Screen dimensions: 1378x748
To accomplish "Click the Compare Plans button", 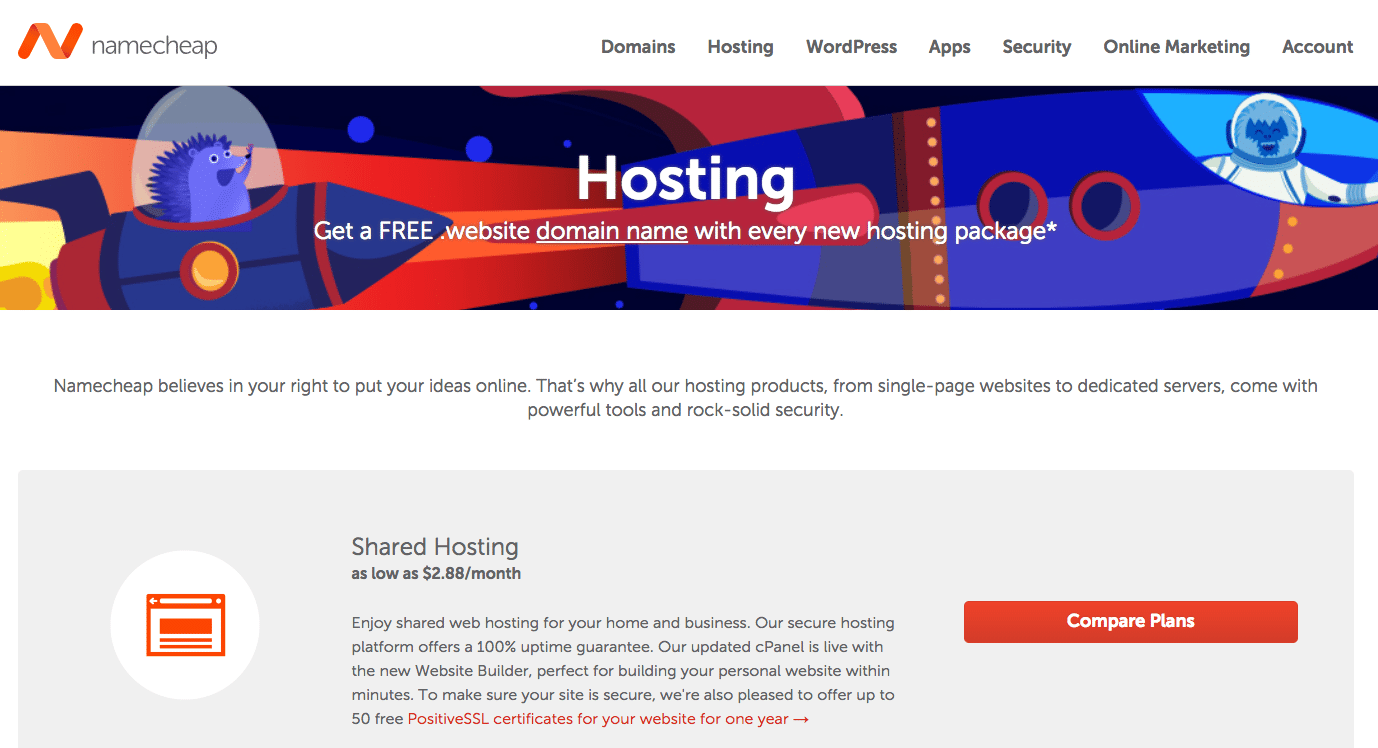I will (x=1130, y=621).
